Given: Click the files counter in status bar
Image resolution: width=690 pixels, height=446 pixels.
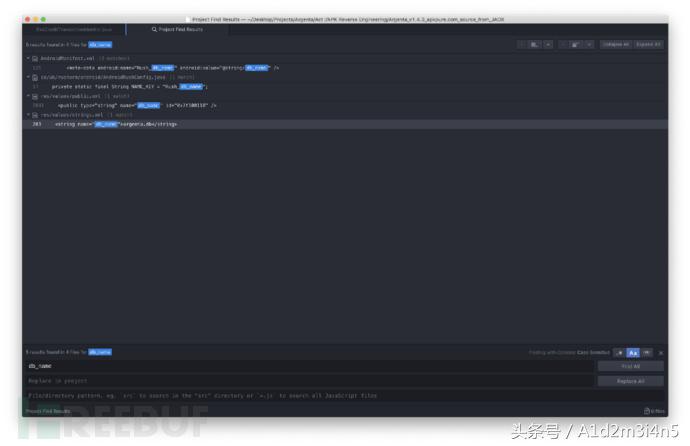Looking at the screenshot, I should 654,411.
